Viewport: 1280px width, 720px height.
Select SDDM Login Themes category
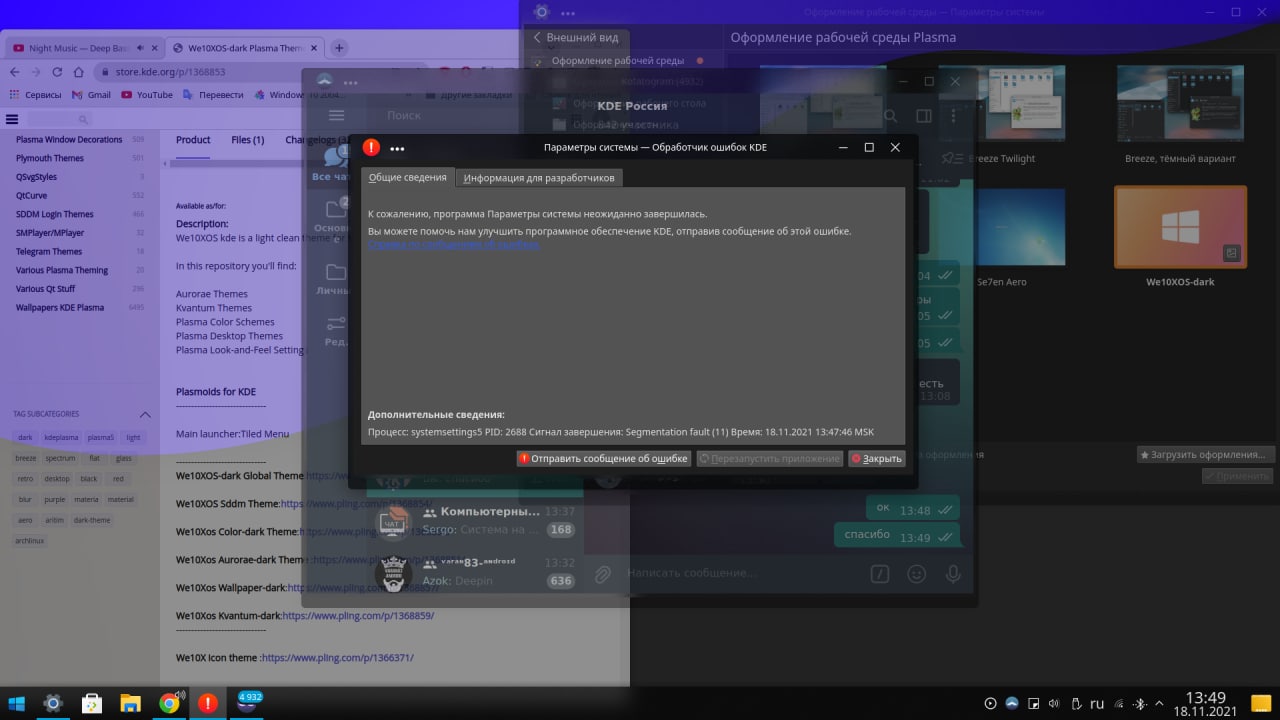click(x=54, y=214)
